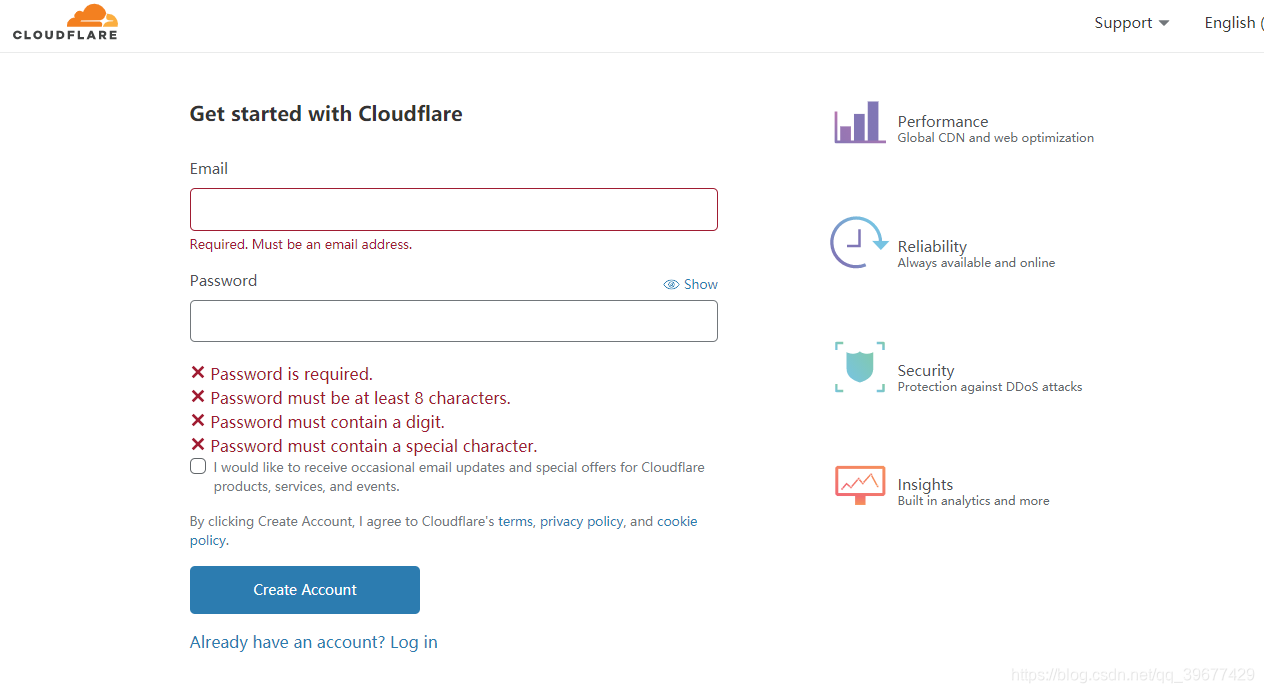Submit the Create Account button
1264x693 pixels.
click(305, 590)
